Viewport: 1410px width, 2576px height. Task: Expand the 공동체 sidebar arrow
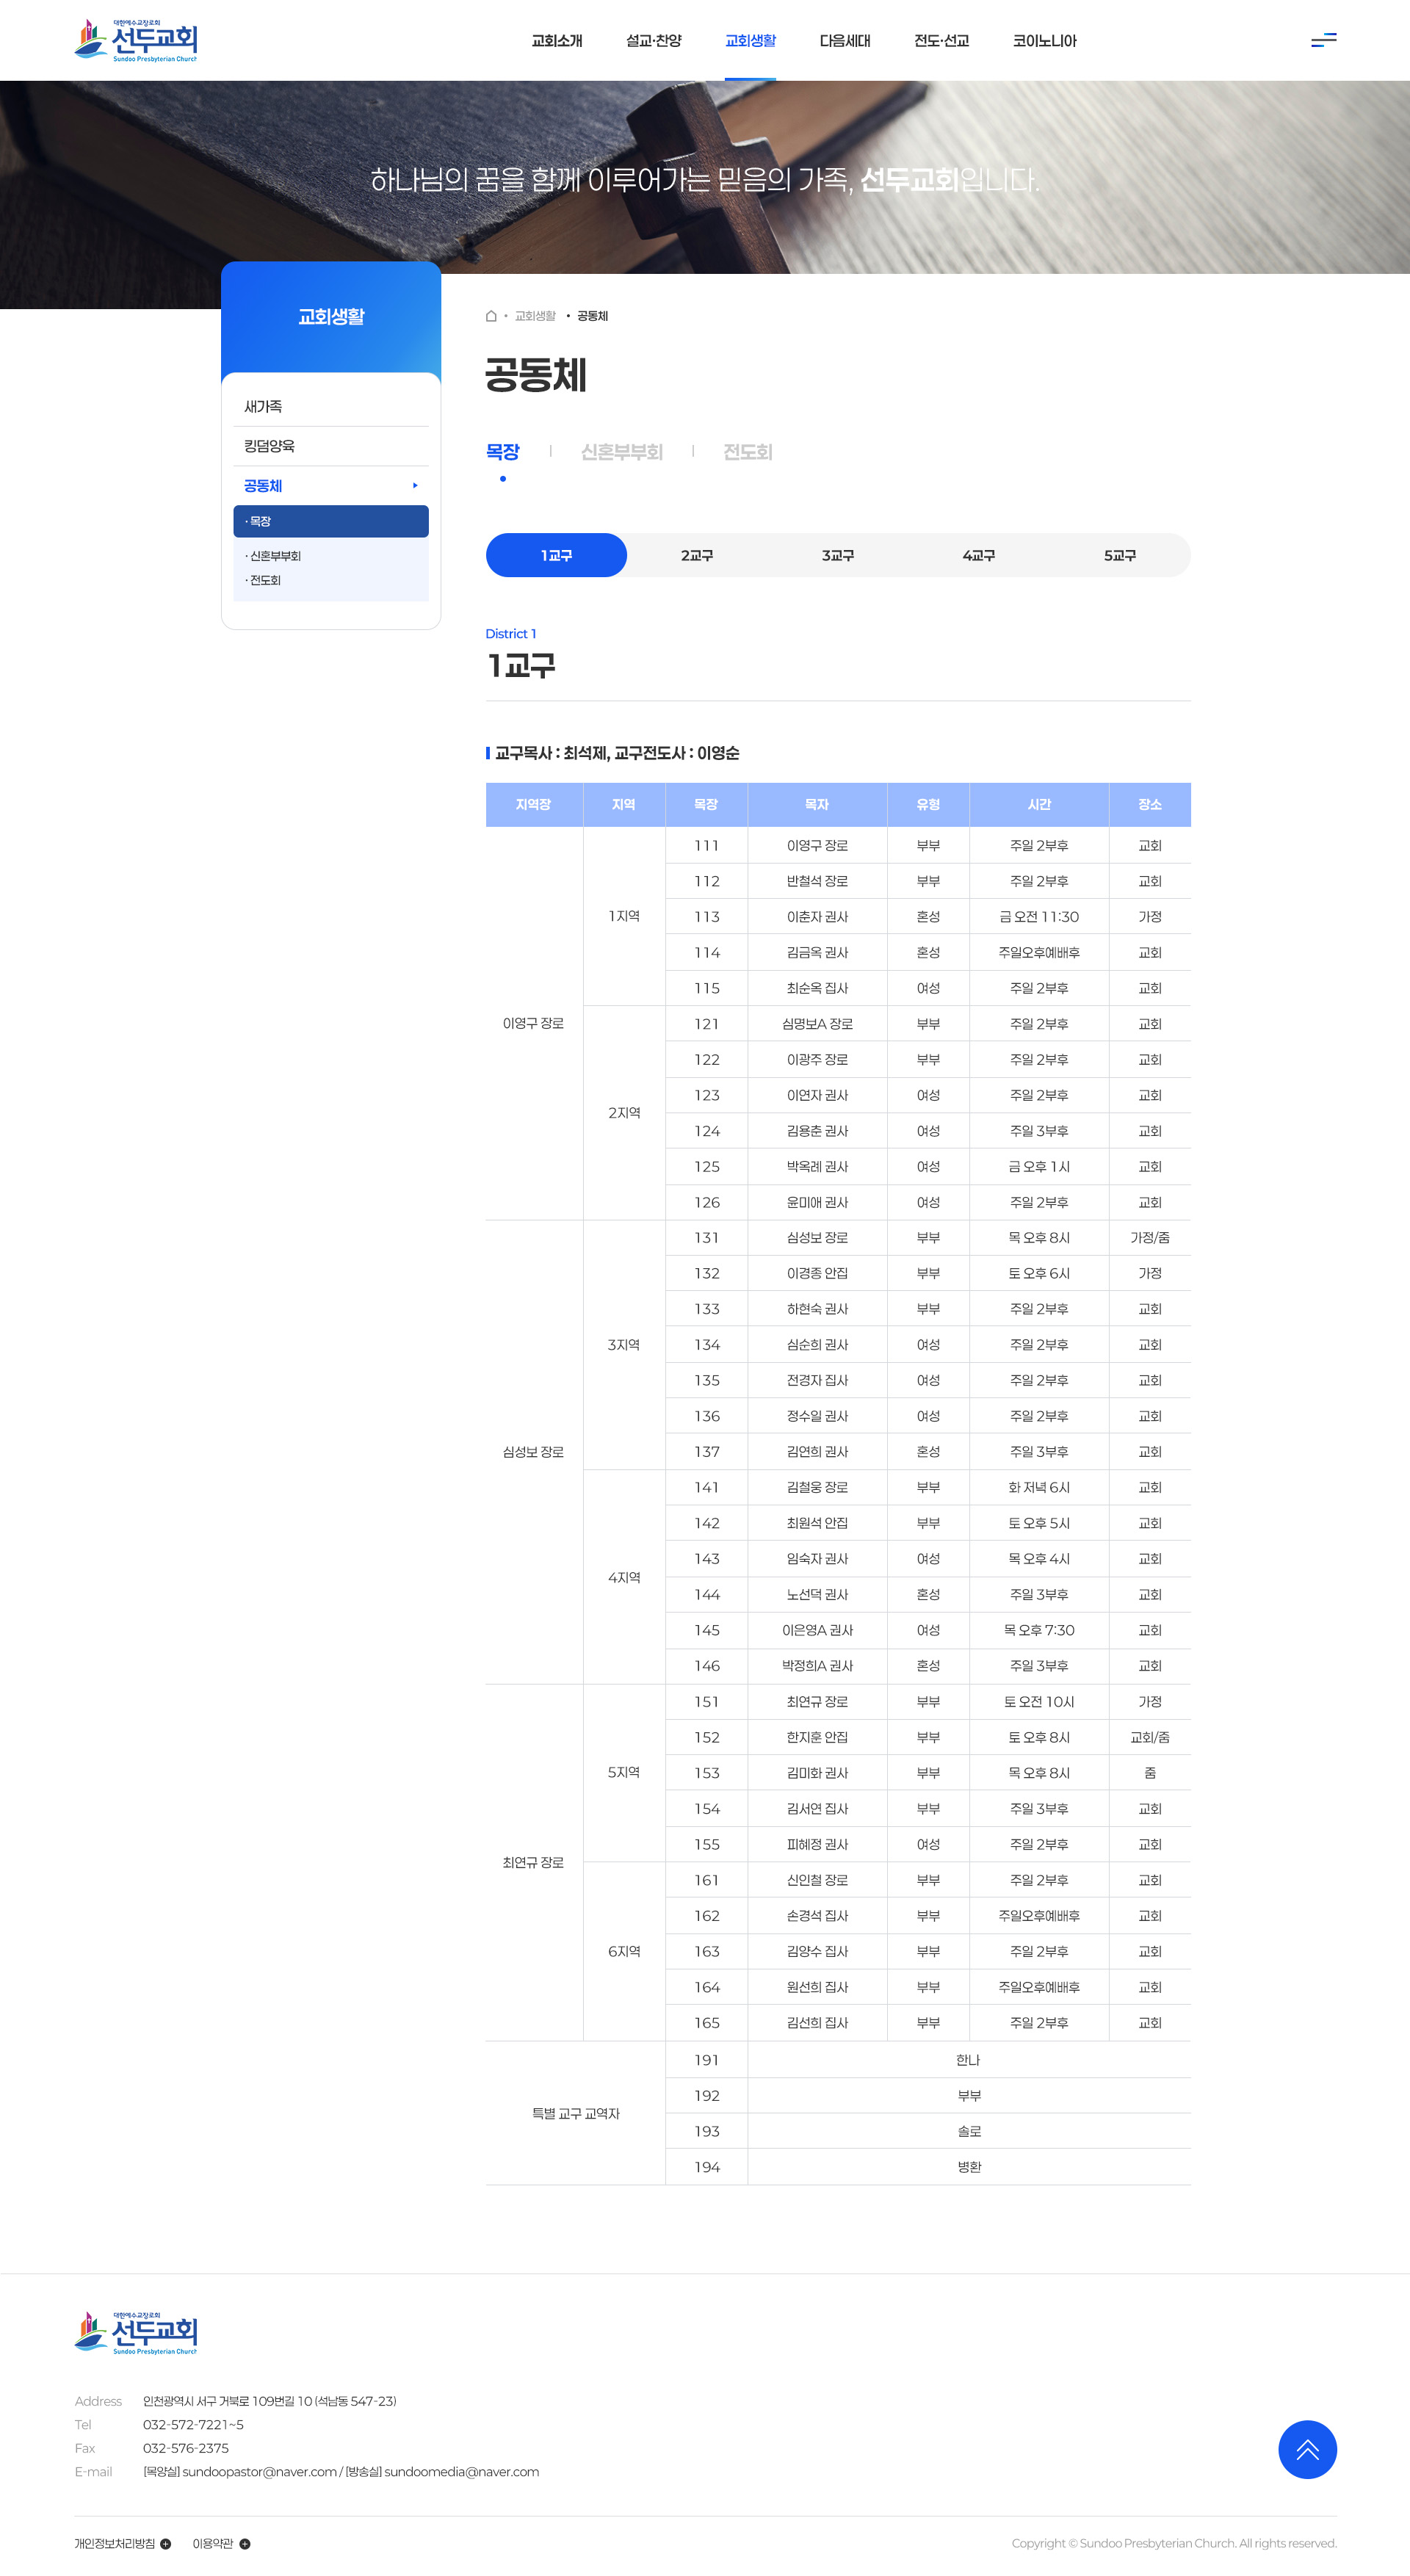point(415,486)
